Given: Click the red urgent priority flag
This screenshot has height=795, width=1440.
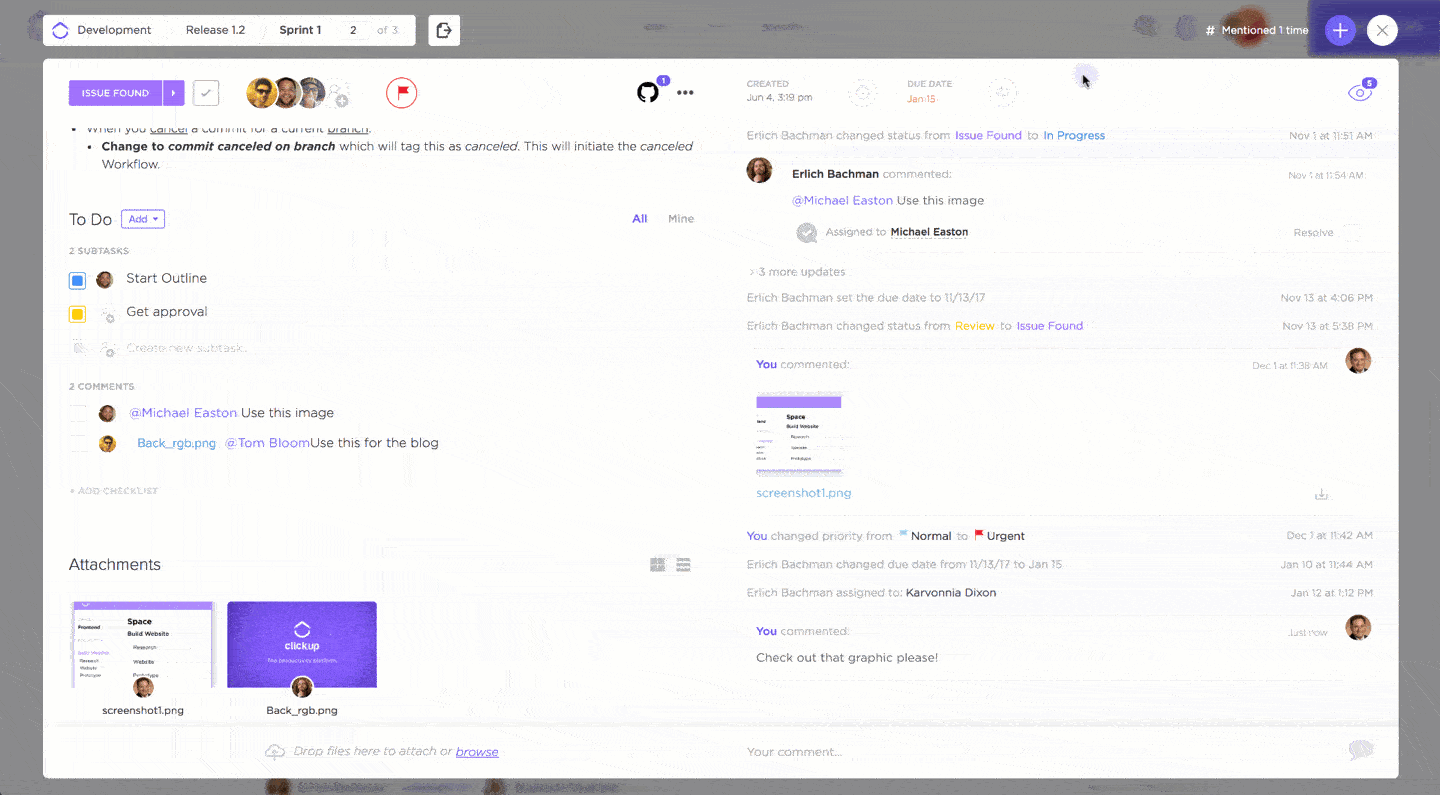Looking at the screenshot, I should pos(402,93).
